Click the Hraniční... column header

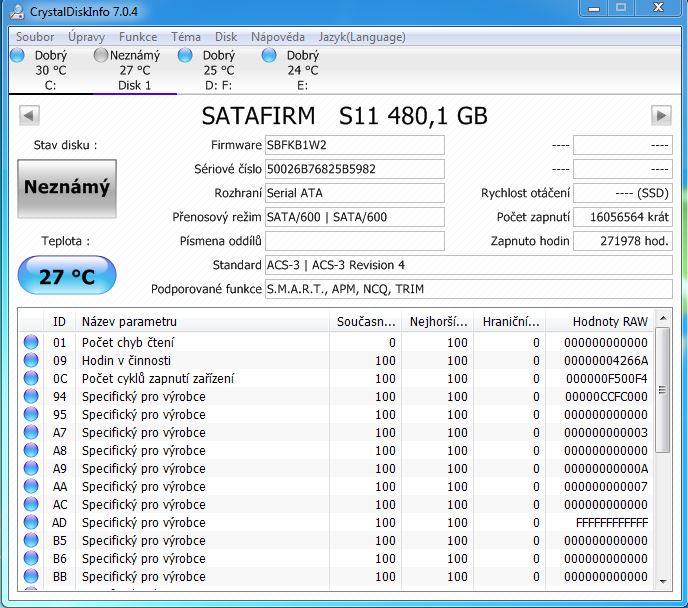[x=510, y=322]
